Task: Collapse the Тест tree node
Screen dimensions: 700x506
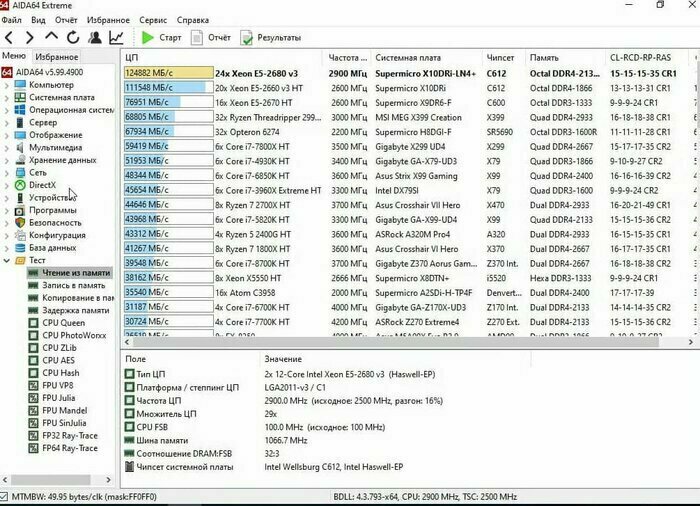Action: tap(7, 260)
